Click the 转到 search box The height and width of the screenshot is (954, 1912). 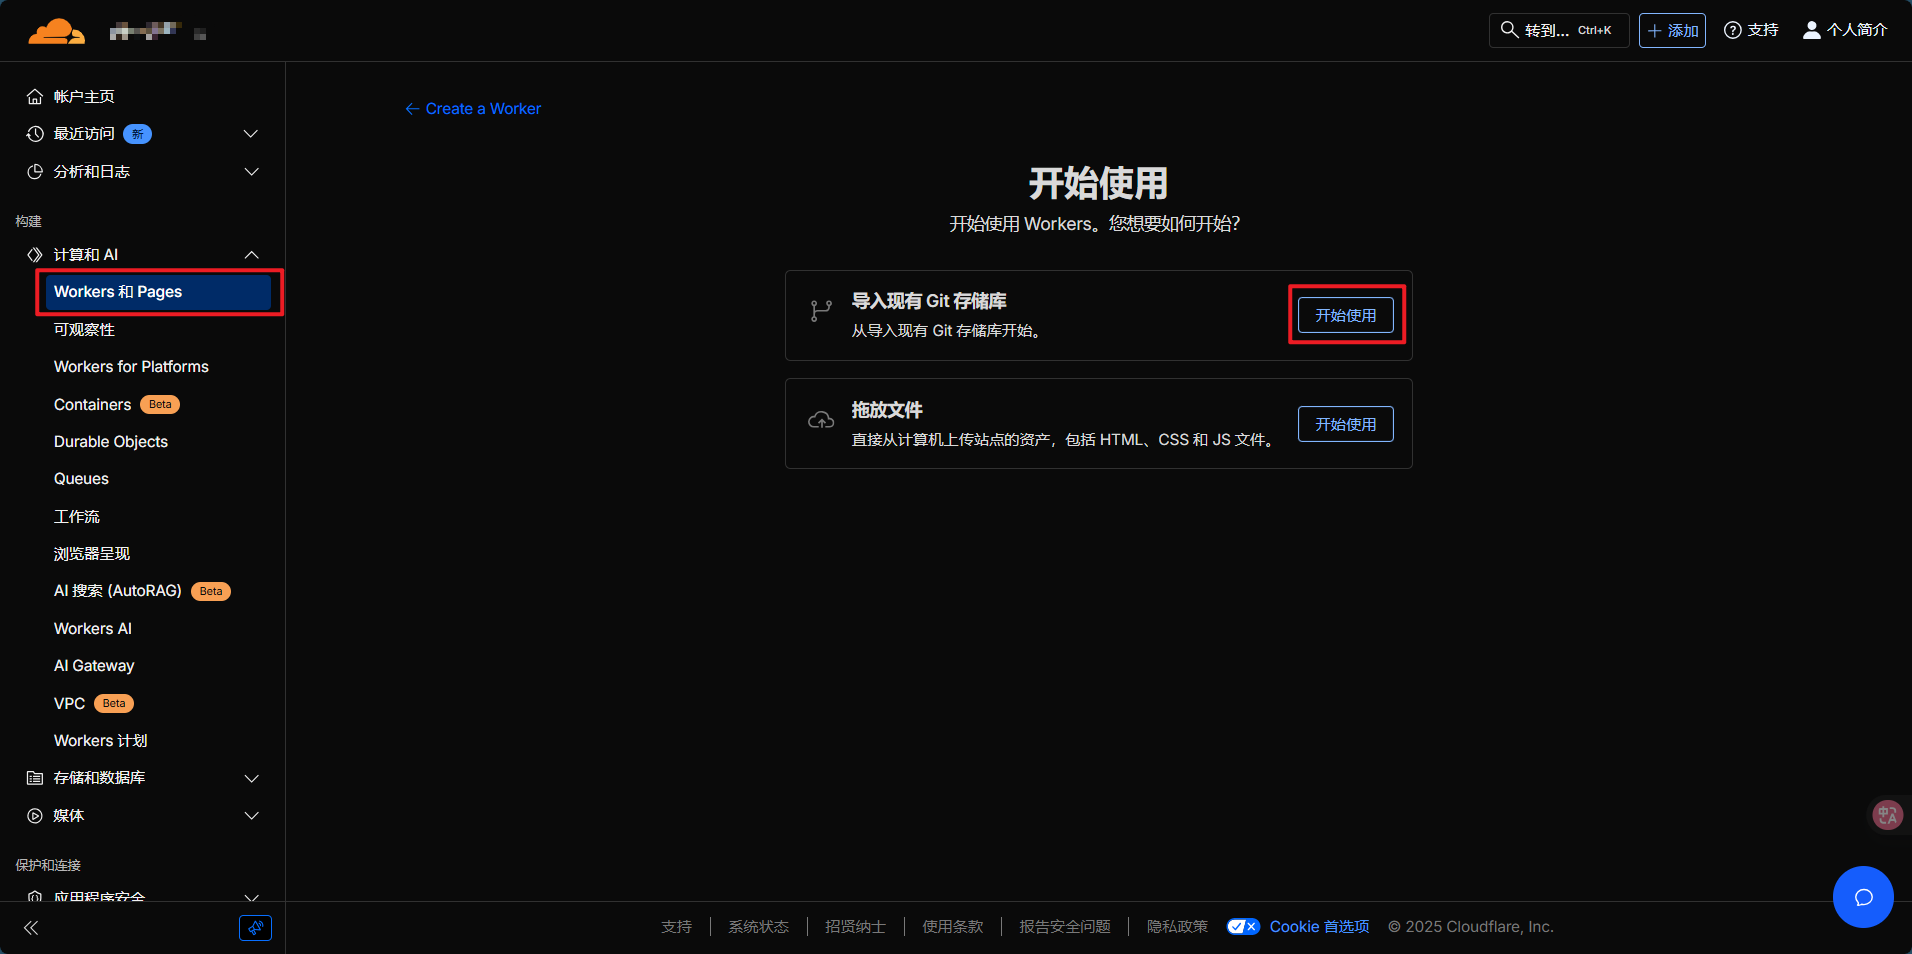1558,30
